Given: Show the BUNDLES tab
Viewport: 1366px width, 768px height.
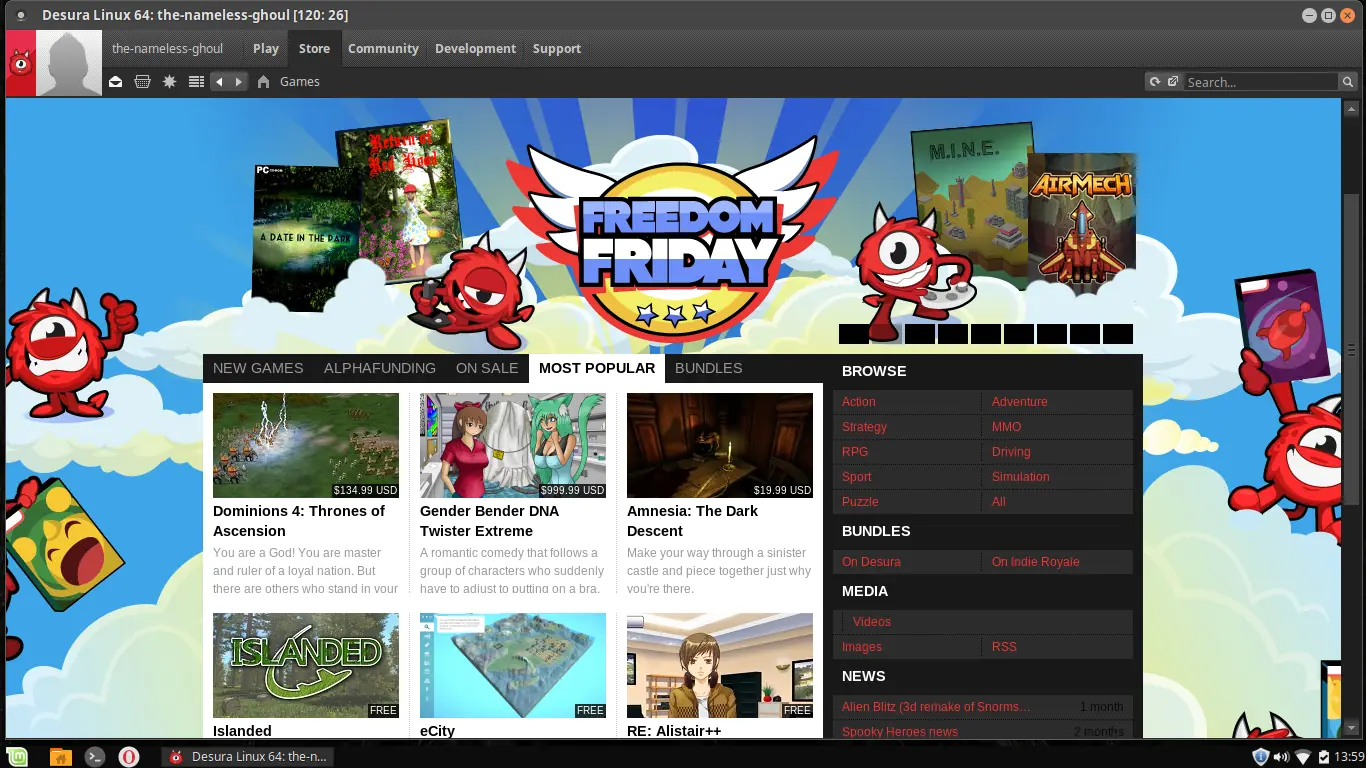Looking at the screenshot, I should [708, 368].
